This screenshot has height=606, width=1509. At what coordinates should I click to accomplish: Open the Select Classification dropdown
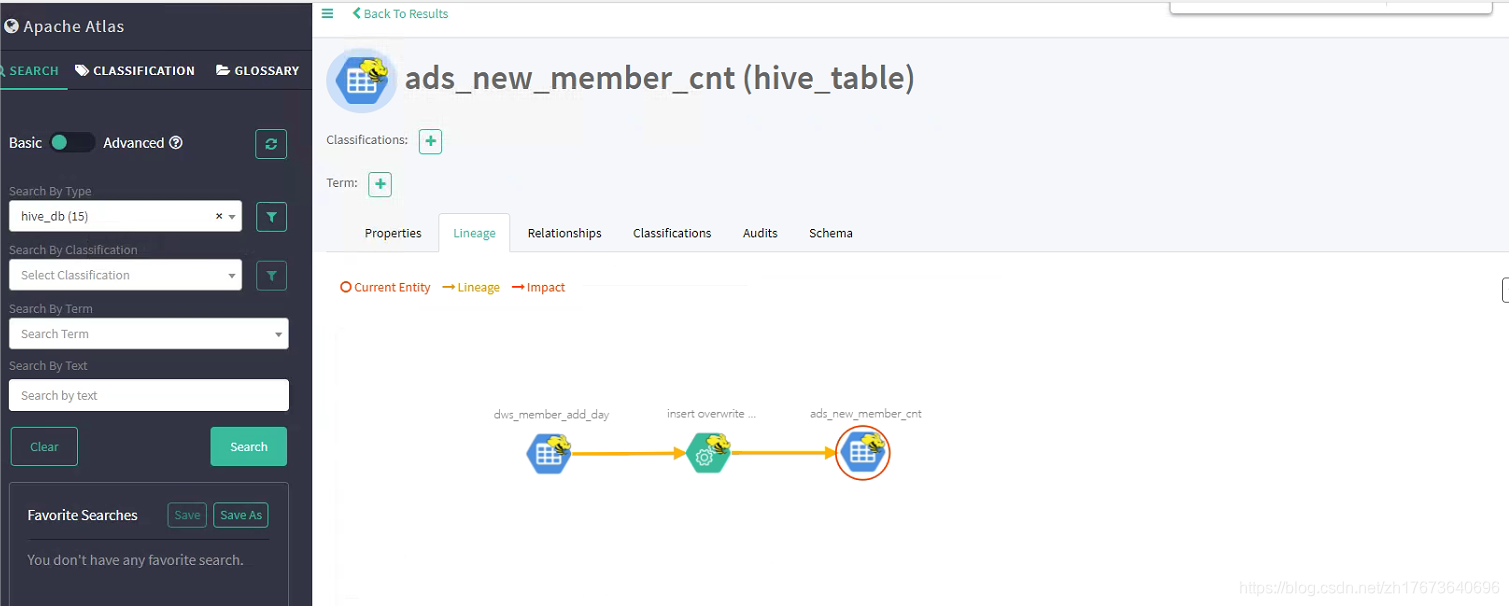125,275
